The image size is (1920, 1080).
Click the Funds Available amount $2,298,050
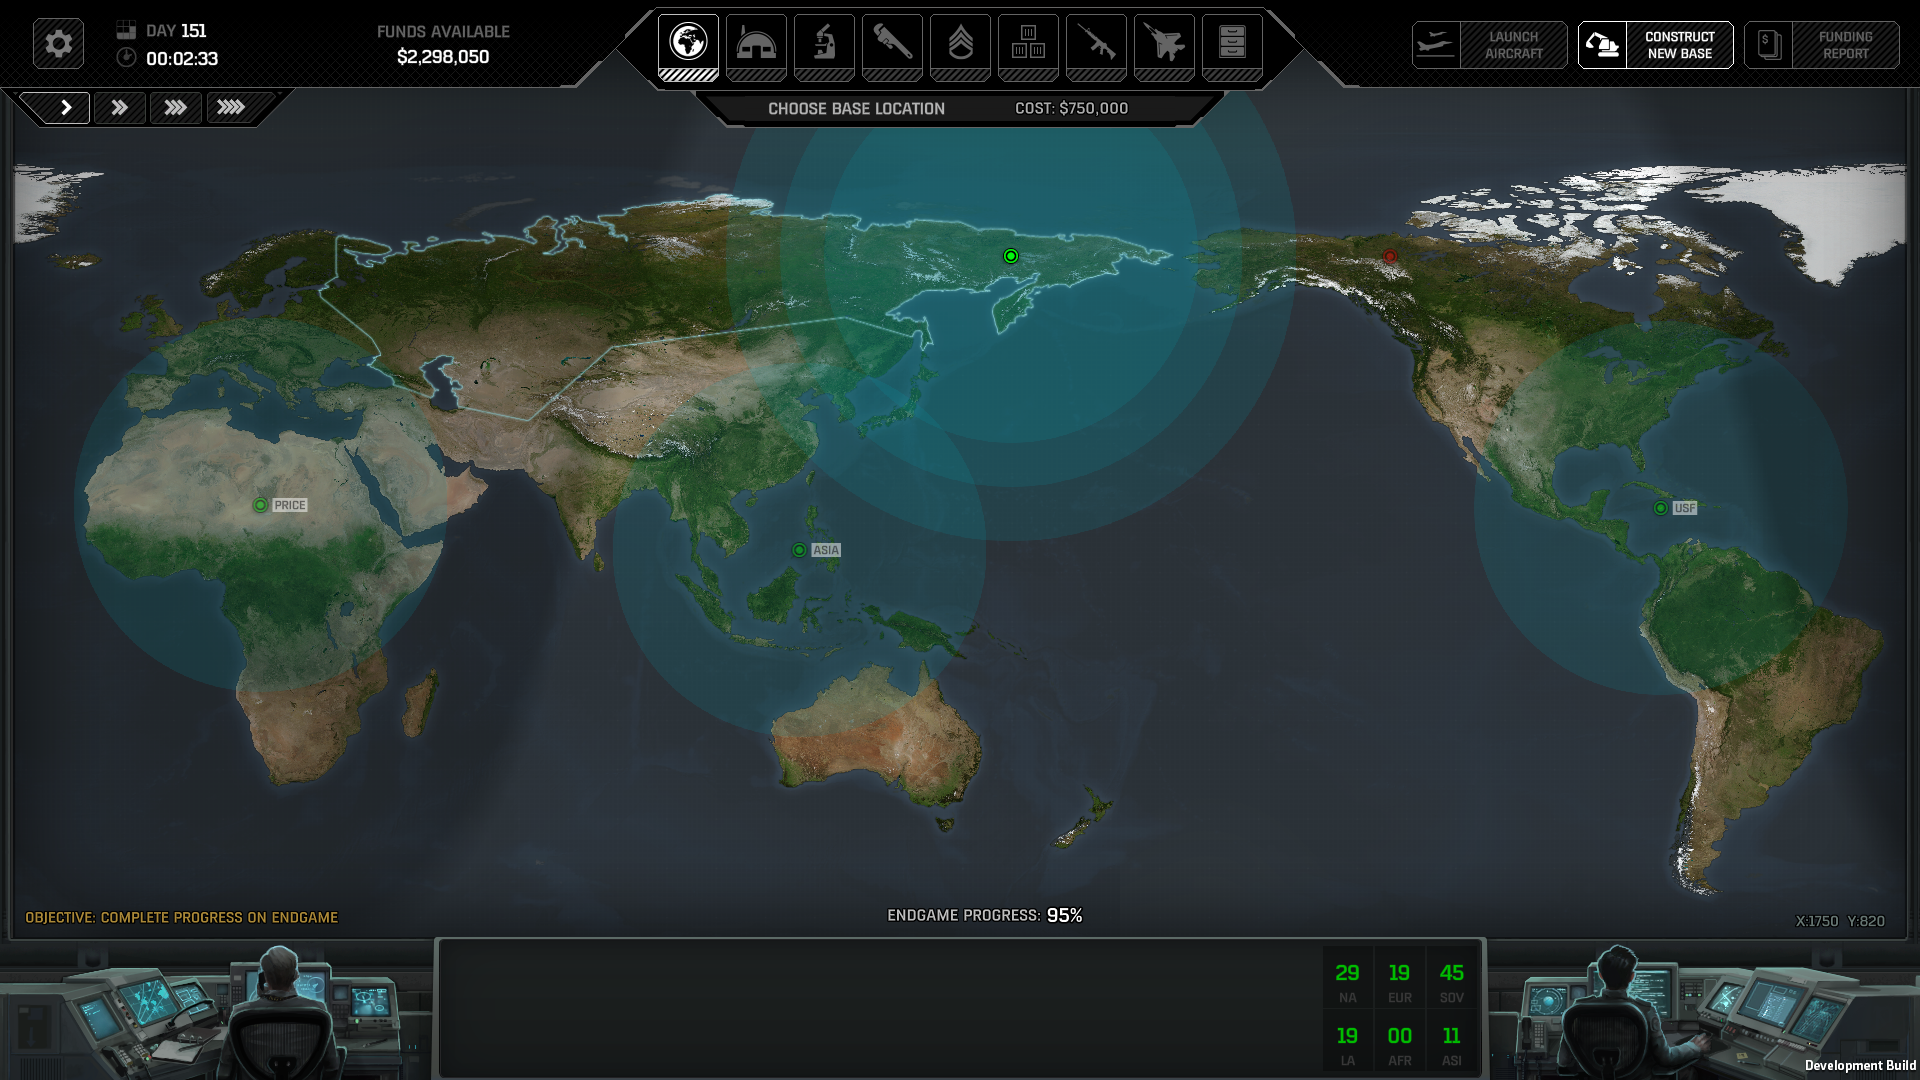coord(443,57)
